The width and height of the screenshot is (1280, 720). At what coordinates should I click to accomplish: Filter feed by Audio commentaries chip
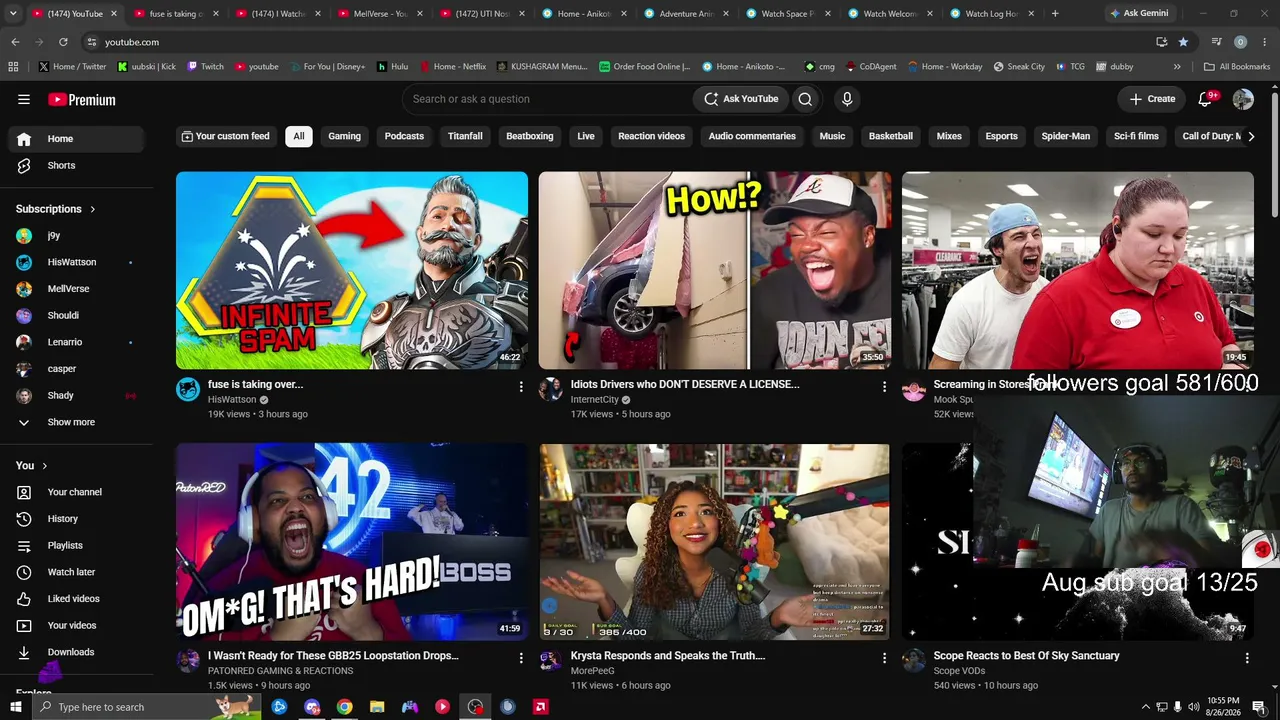[x=752, y=136]
